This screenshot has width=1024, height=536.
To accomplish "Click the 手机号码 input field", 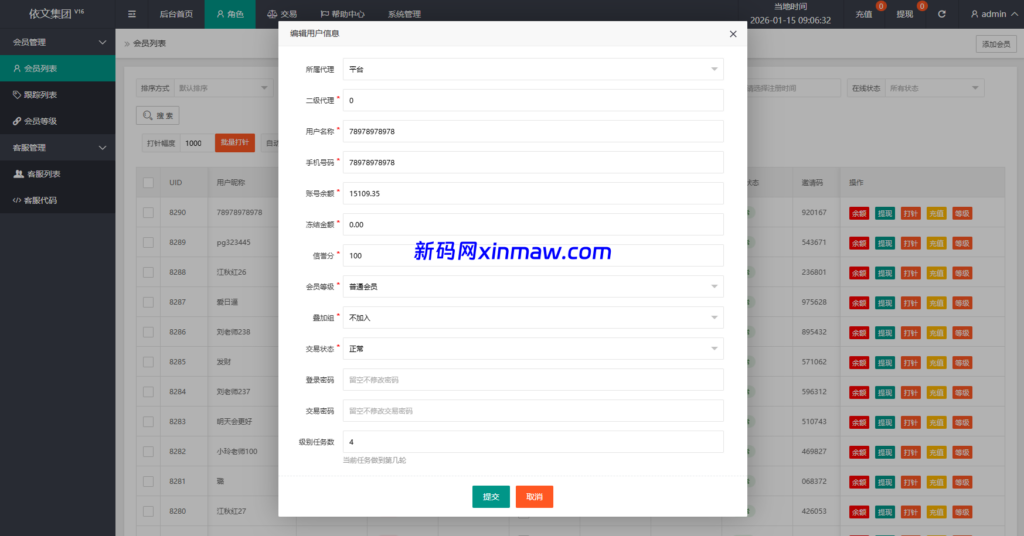I will pyautogui.click(x=533, y=163).
